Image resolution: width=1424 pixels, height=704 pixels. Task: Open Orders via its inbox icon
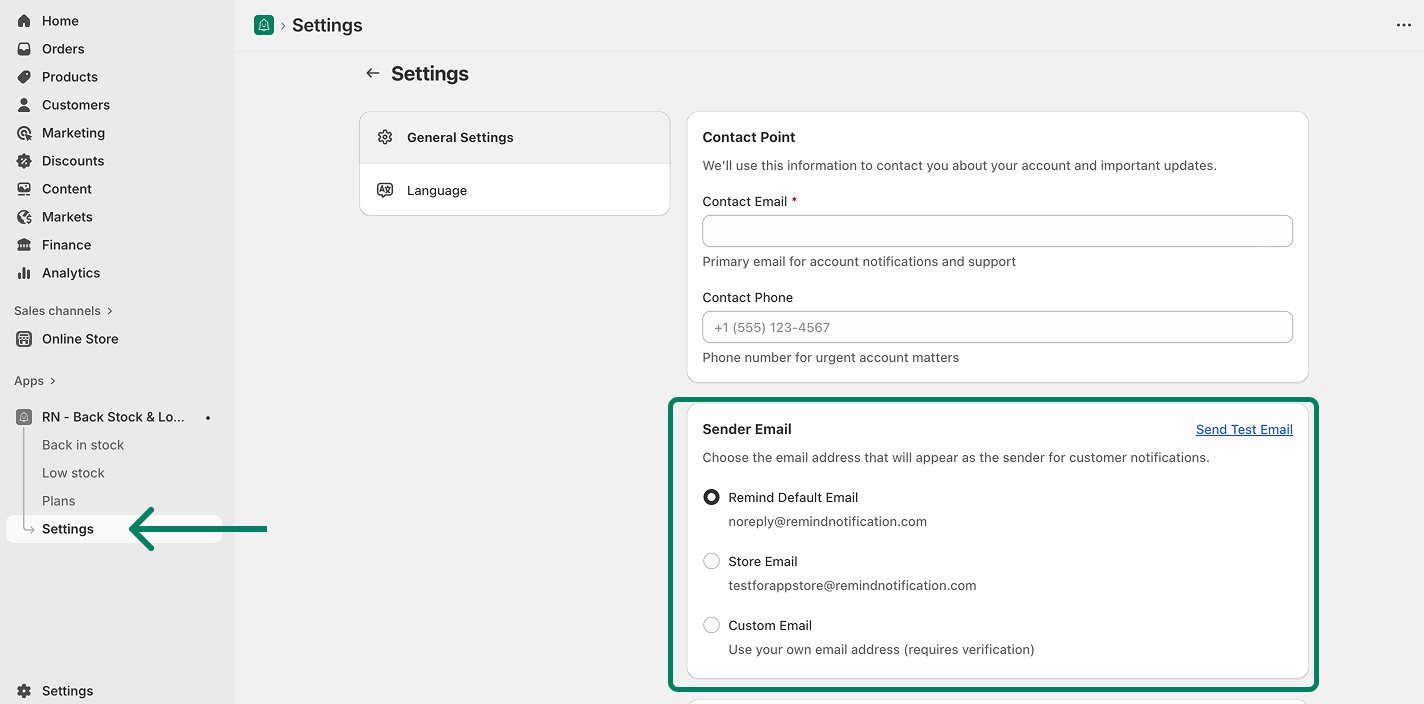[24, 49]
